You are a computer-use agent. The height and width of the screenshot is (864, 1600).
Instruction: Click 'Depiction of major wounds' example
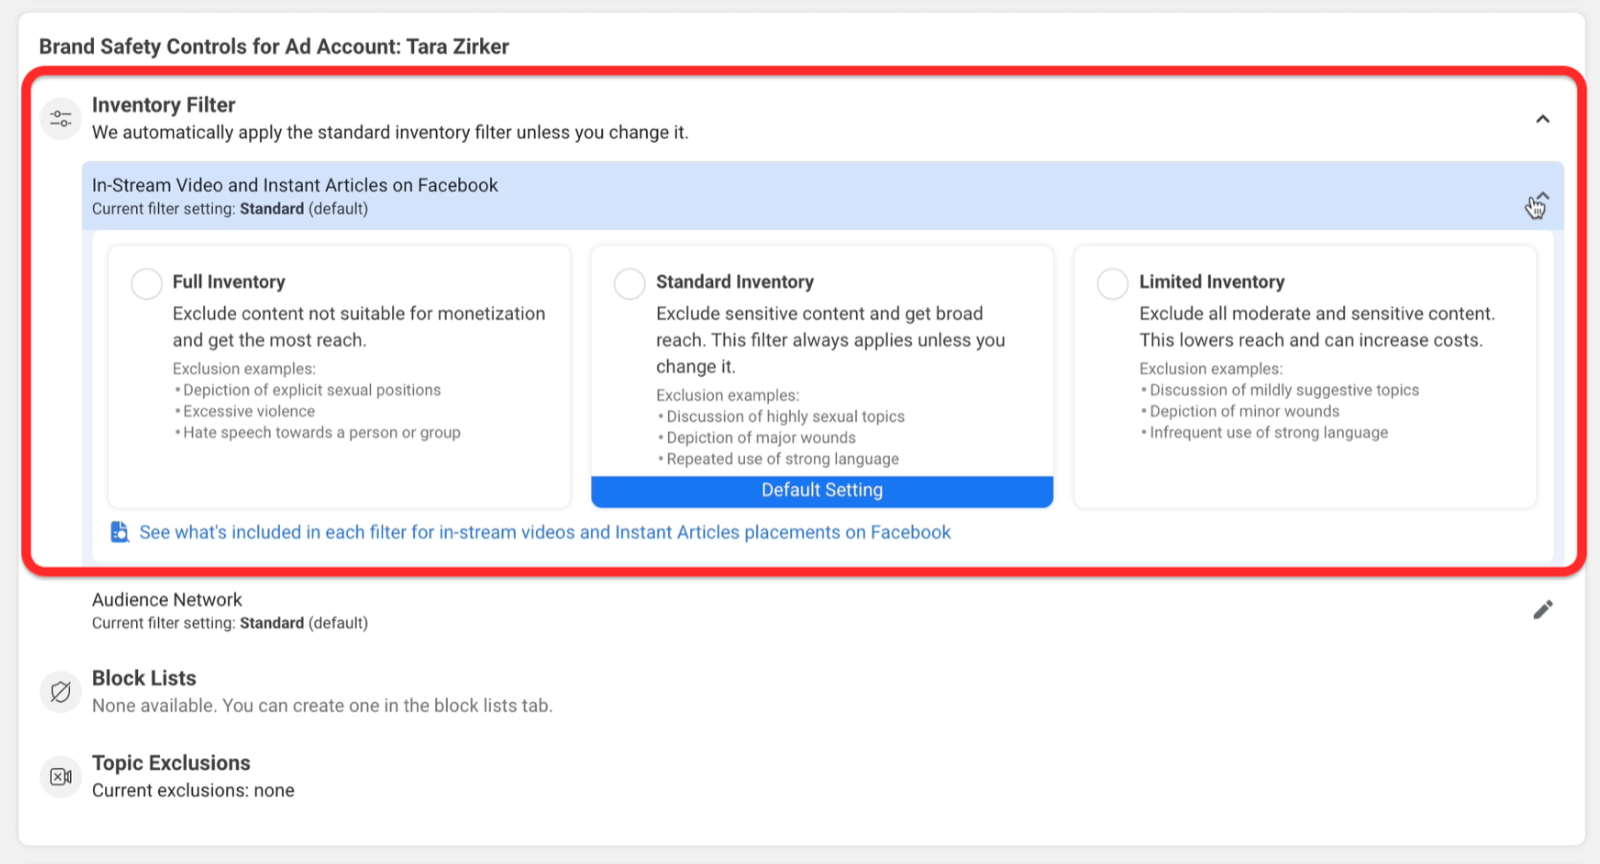[x=761, y=438]
